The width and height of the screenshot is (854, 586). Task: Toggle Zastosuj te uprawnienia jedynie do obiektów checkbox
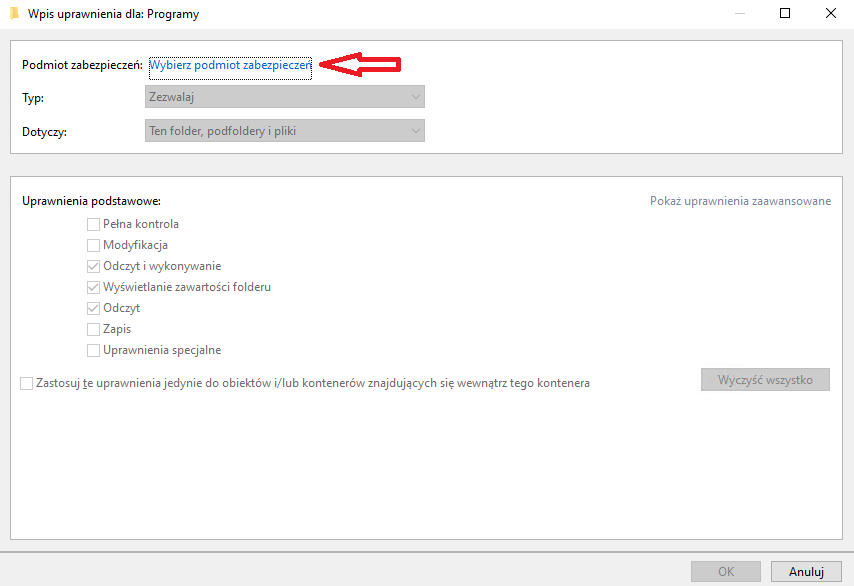(x=26, y=383)
